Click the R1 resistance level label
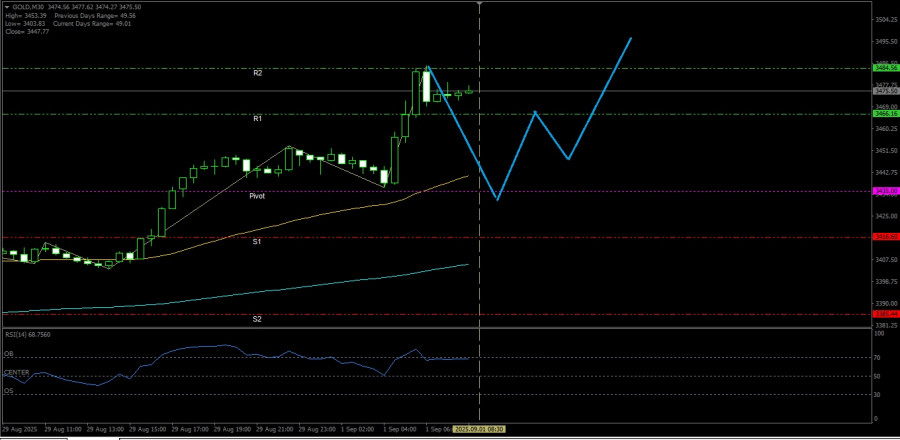 257,118
